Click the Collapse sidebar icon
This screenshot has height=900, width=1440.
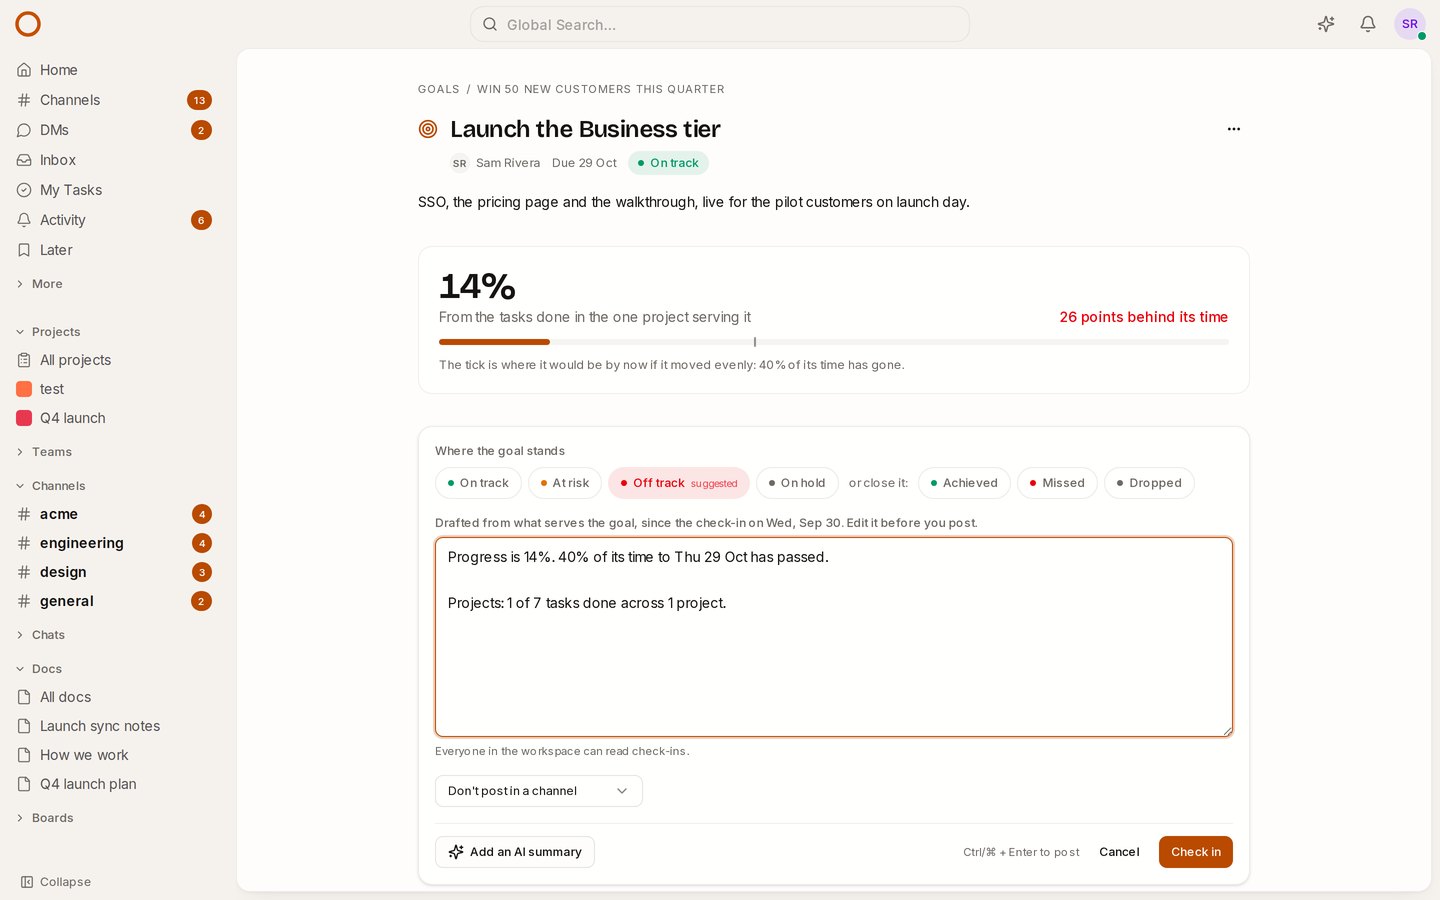[27, 882]
